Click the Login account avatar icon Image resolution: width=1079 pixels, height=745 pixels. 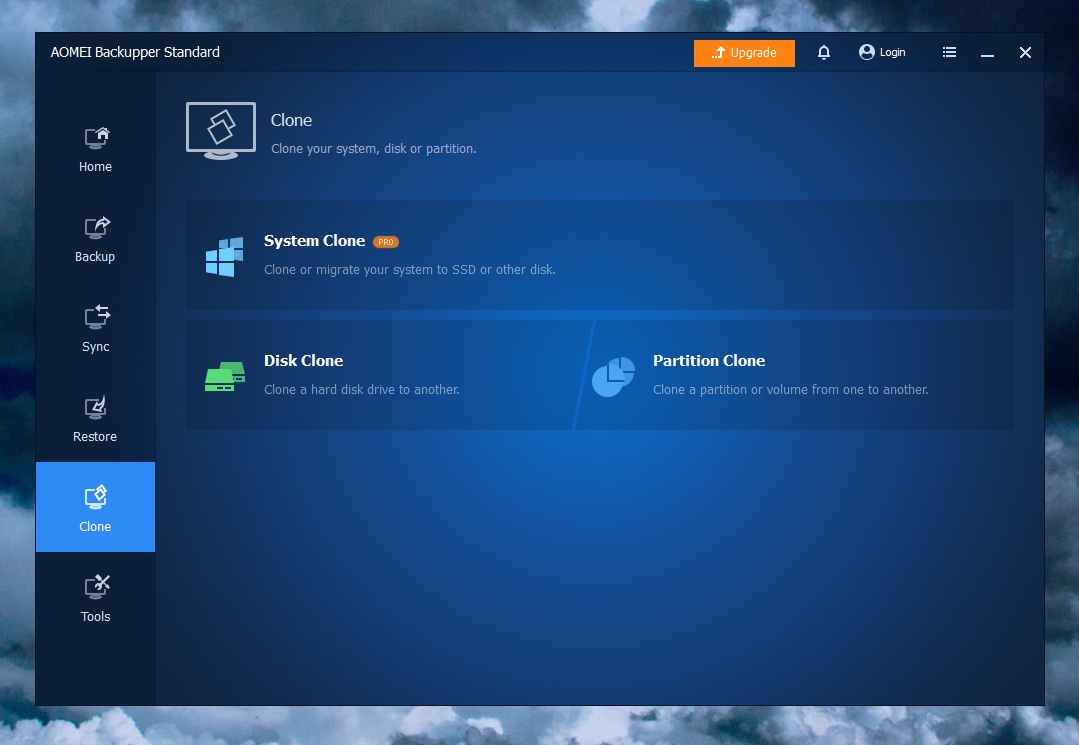tap(866, 52)
